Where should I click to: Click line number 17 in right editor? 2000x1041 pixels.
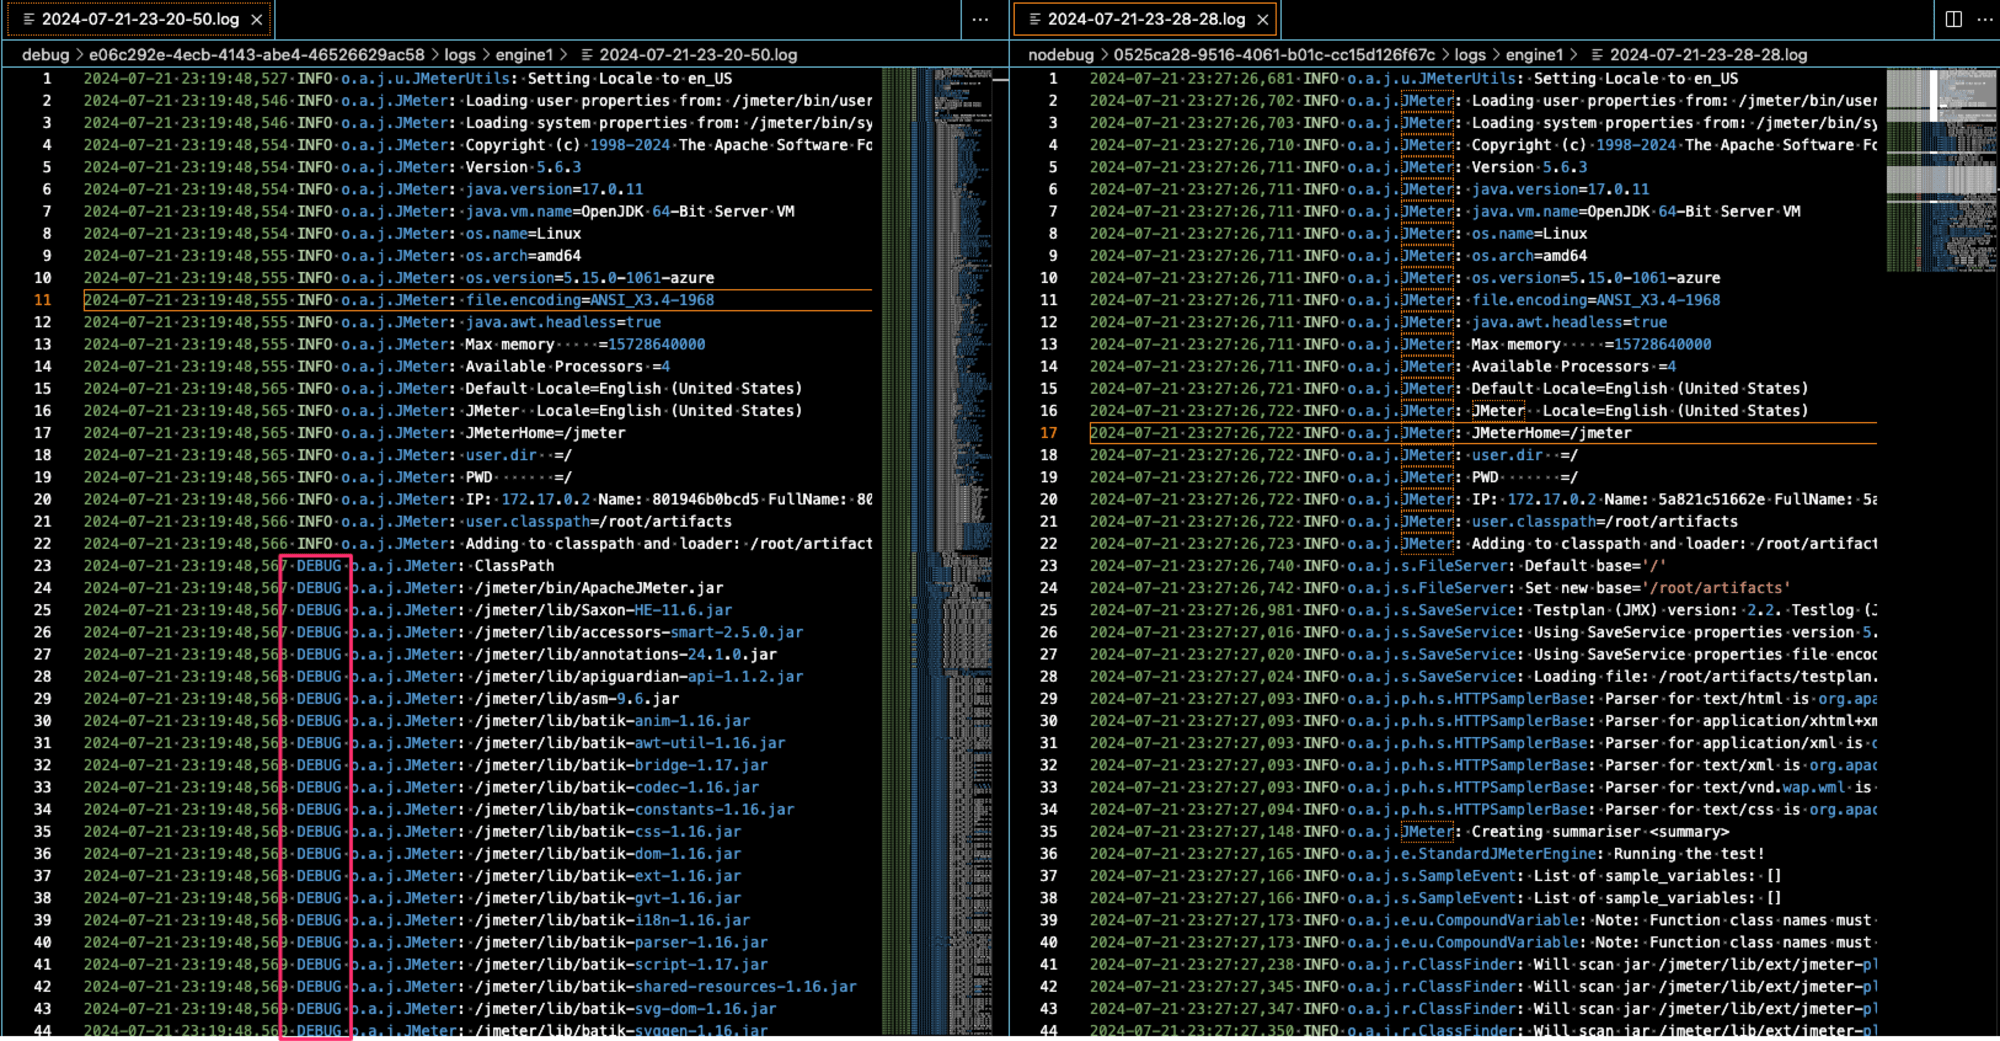coord(1048,433)
